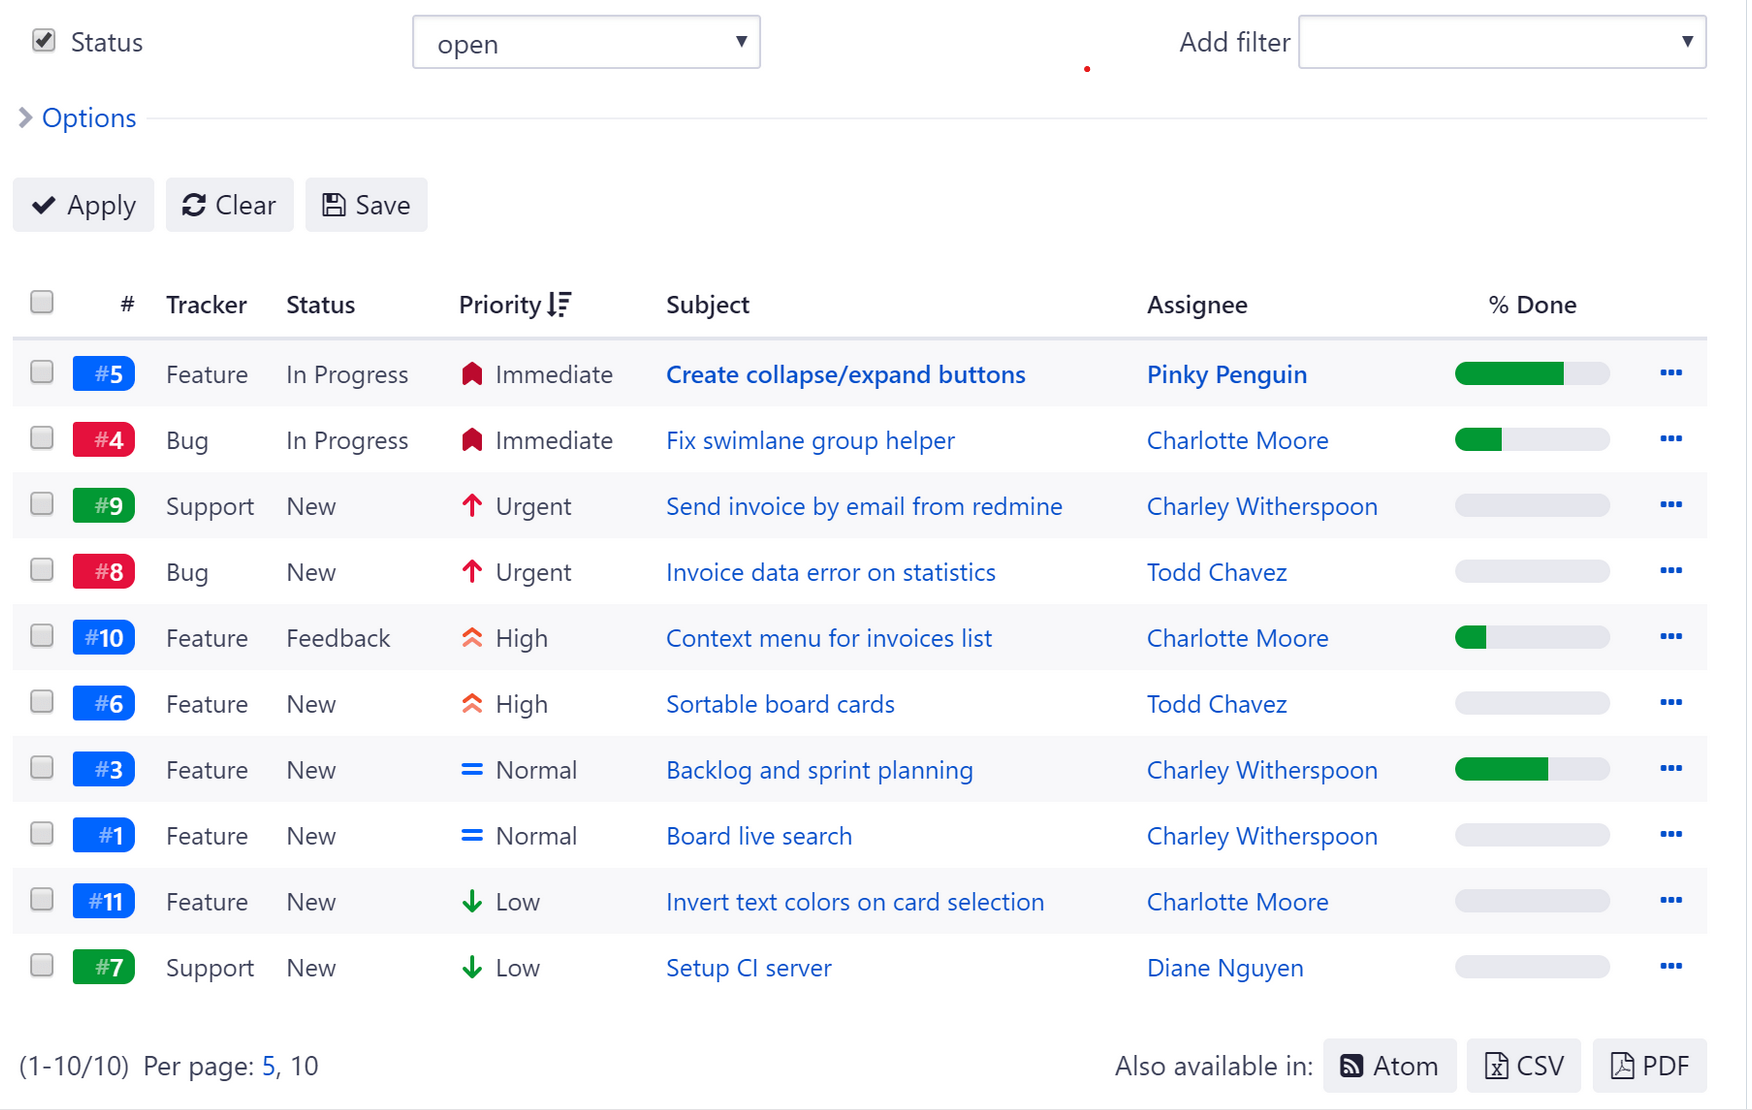Click progress bar for Backlog and sprint planning
The image size is (1752, 1110).
click(1531, 769)
